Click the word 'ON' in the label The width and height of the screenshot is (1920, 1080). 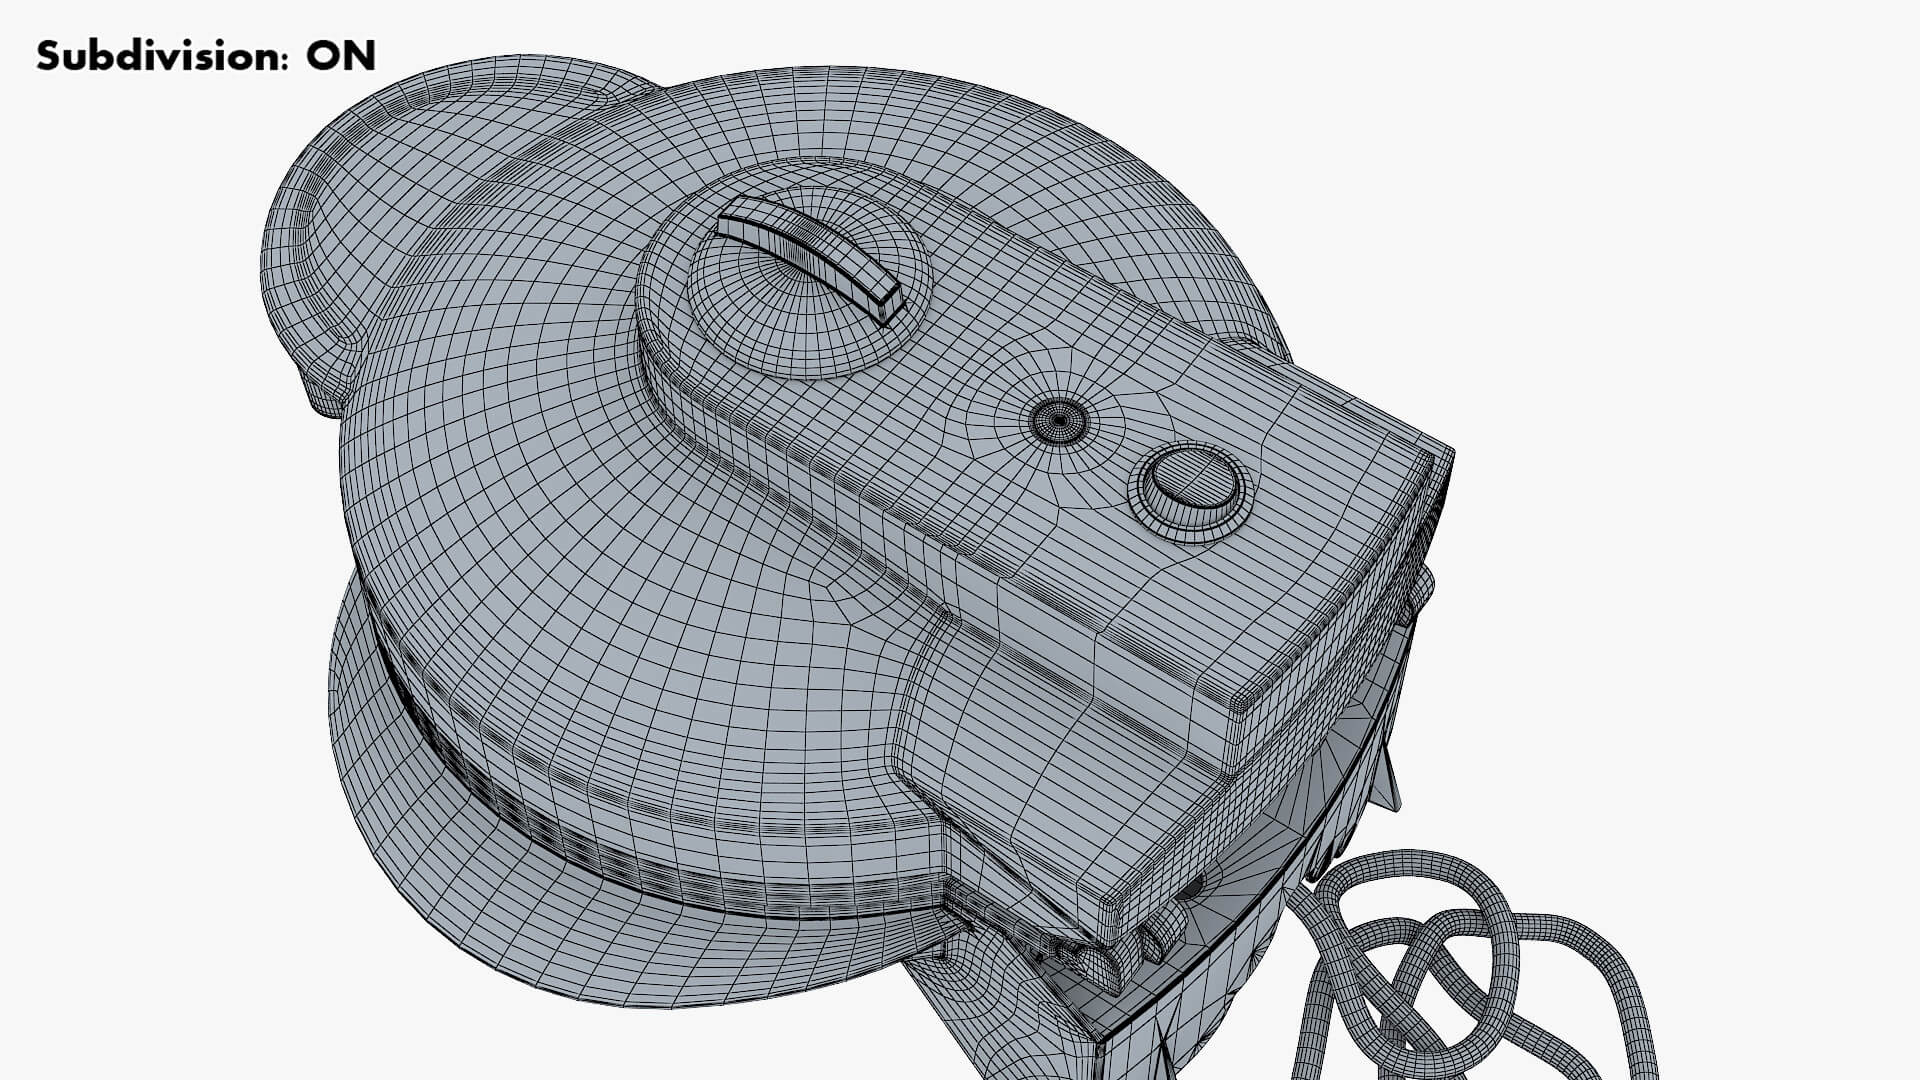(x=341, y=56)
